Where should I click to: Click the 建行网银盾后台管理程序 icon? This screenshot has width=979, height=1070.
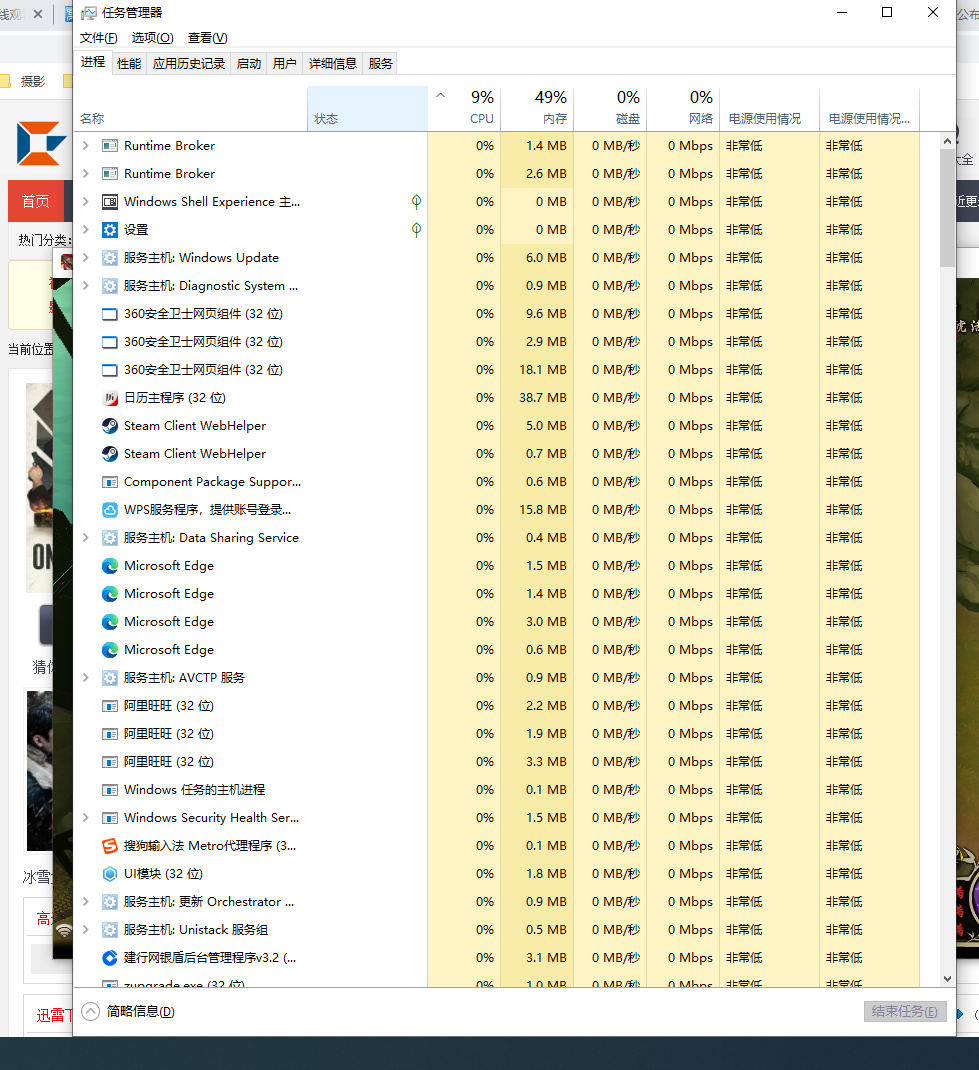coord(109,957)
